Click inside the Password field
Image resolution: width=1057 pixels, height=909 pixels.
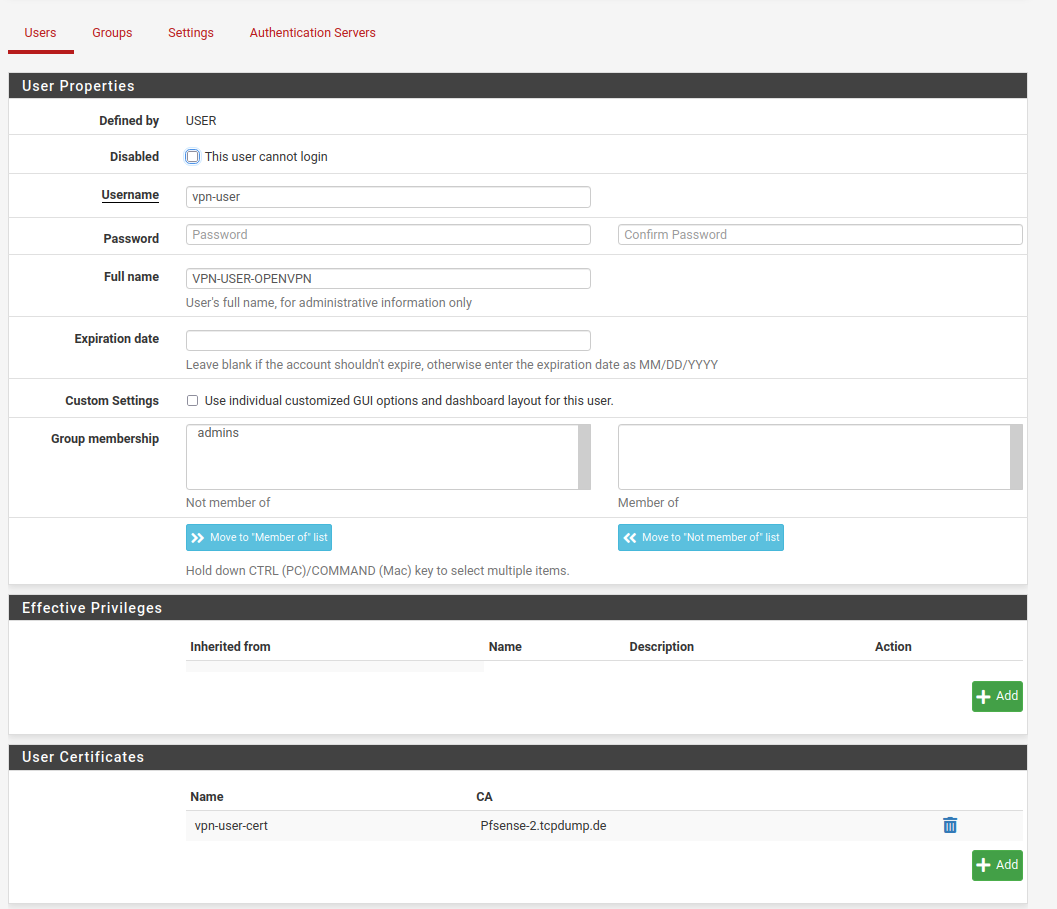point(388,234)
